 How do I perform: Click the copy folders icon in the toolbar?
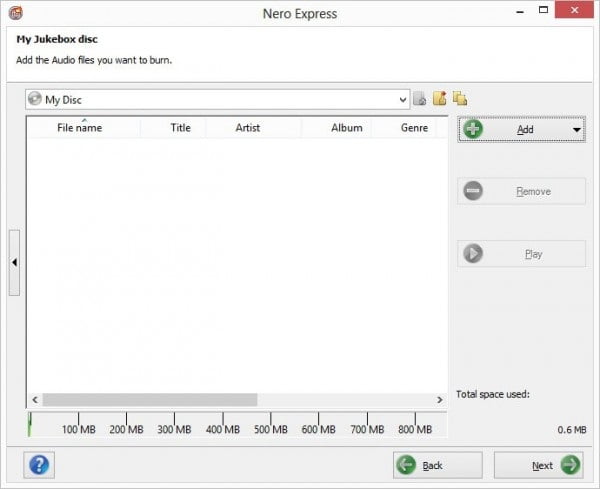click(460, 99)
